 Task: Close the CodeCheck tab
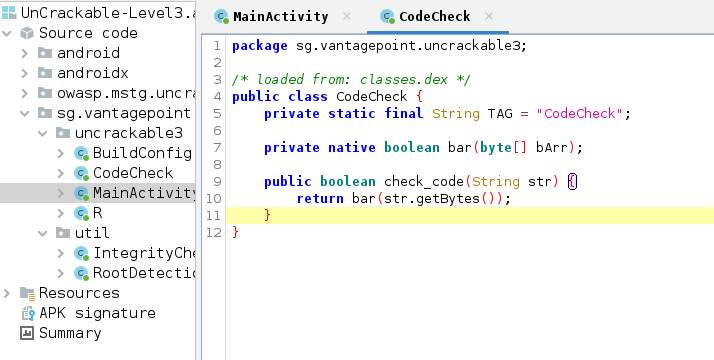pos(489,16)
